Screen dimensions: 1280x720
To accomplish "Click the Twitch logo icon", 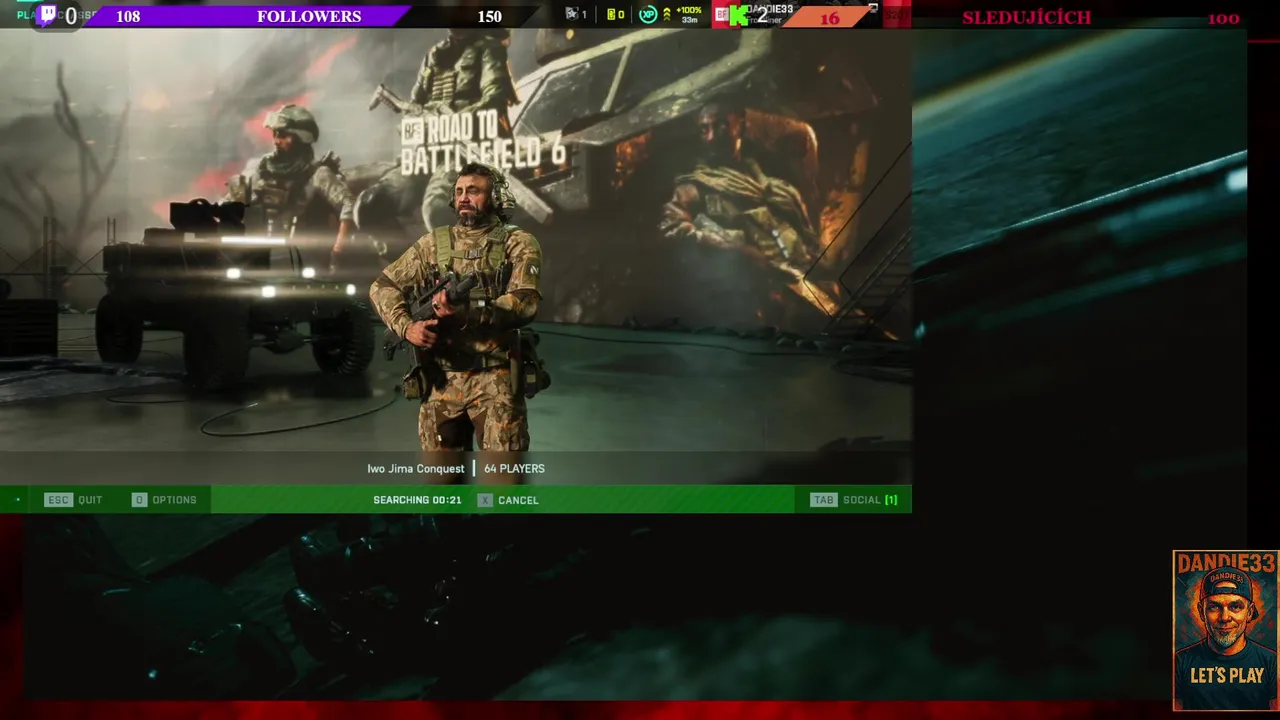I will (47, 14).
